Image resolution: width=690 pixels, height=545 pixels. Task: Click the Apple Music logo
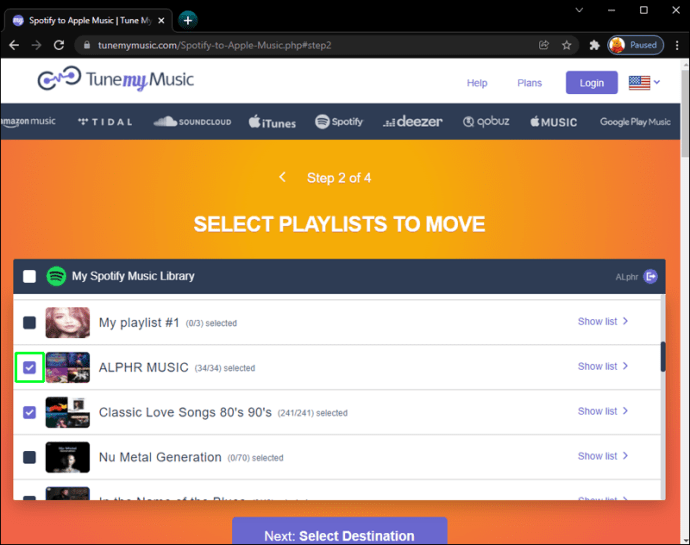point(554,122)
